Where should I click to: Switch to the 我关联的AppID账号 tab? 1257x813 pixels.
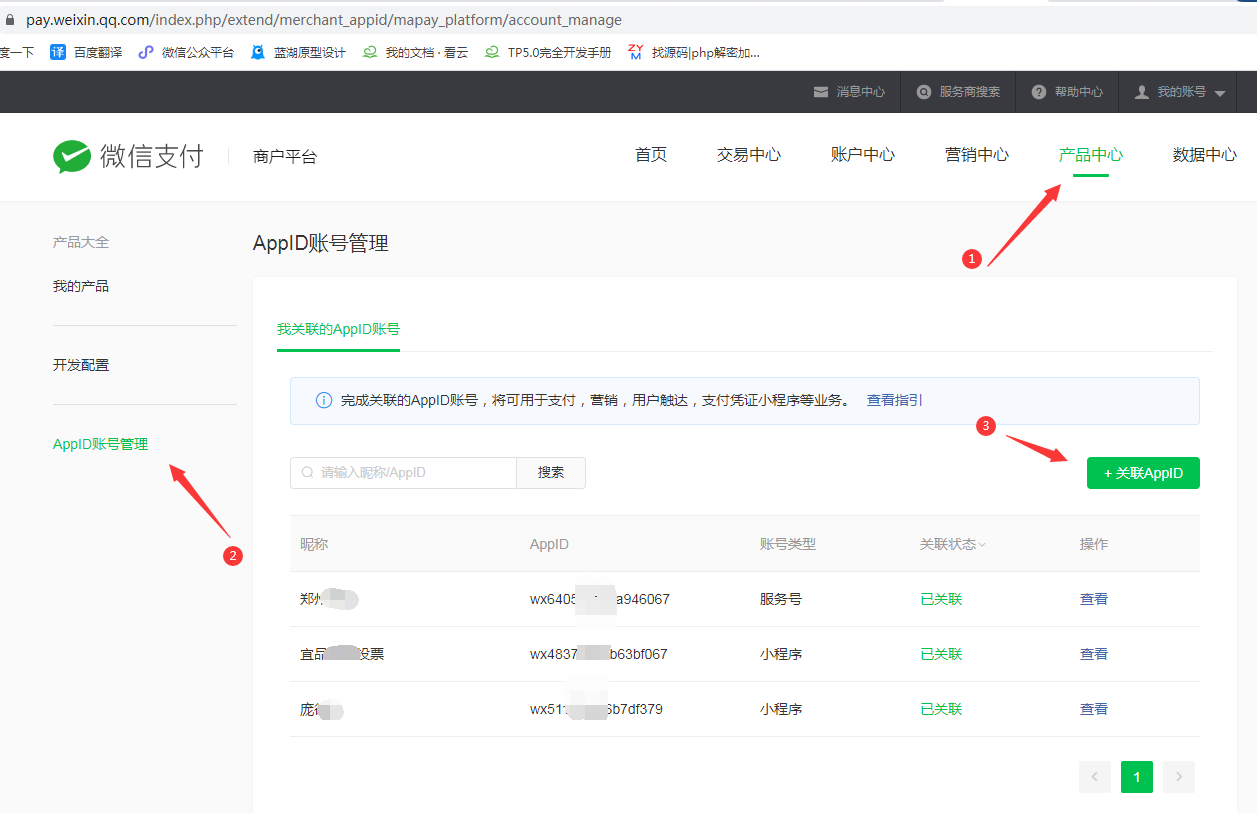pos(338,329)
